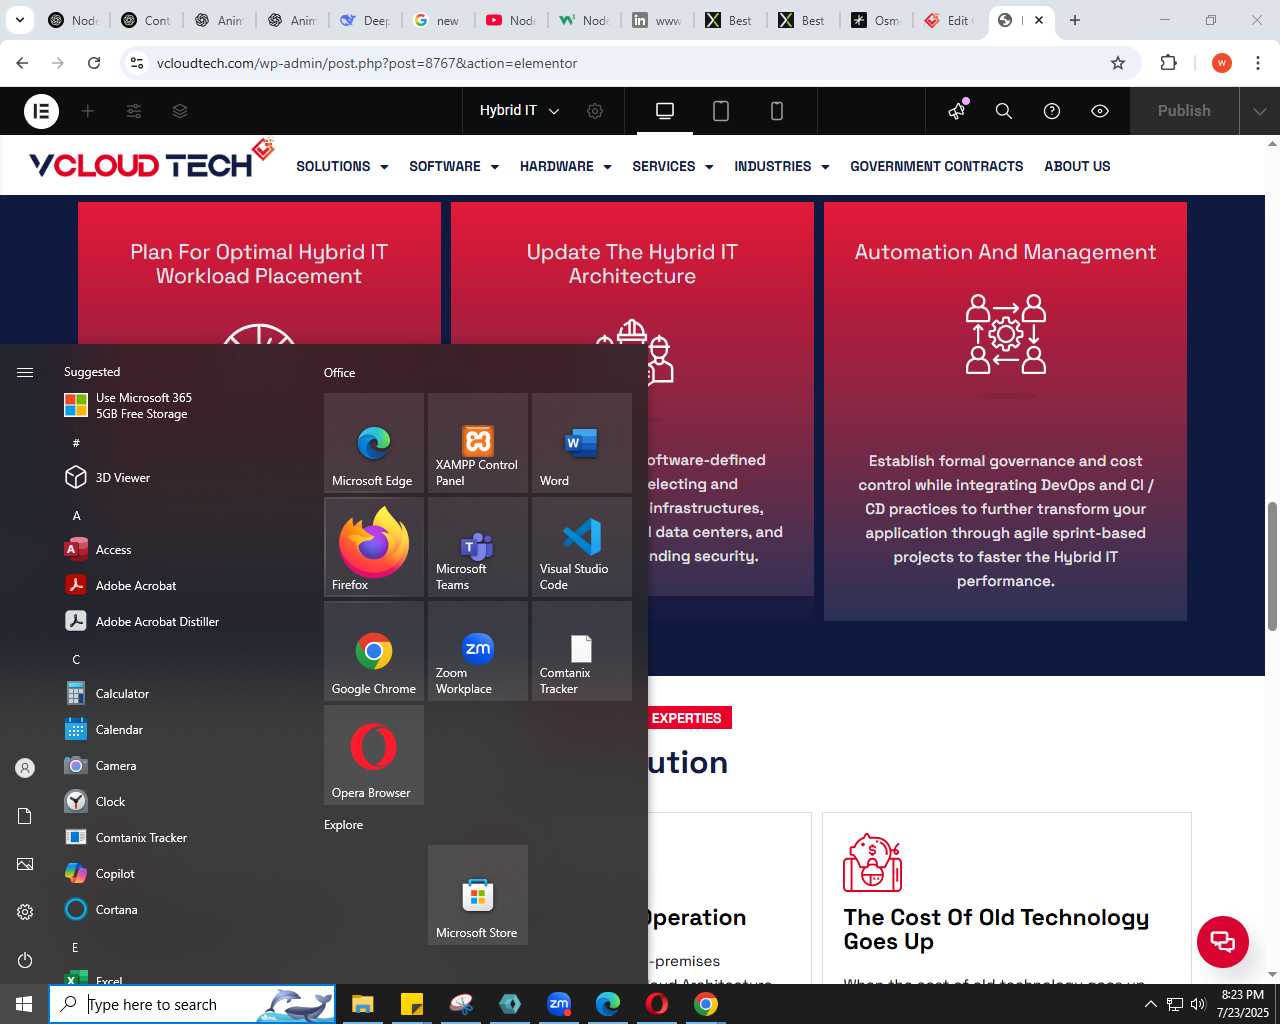
Task: Reload the page in Chrome
Action: pos(94,63)
